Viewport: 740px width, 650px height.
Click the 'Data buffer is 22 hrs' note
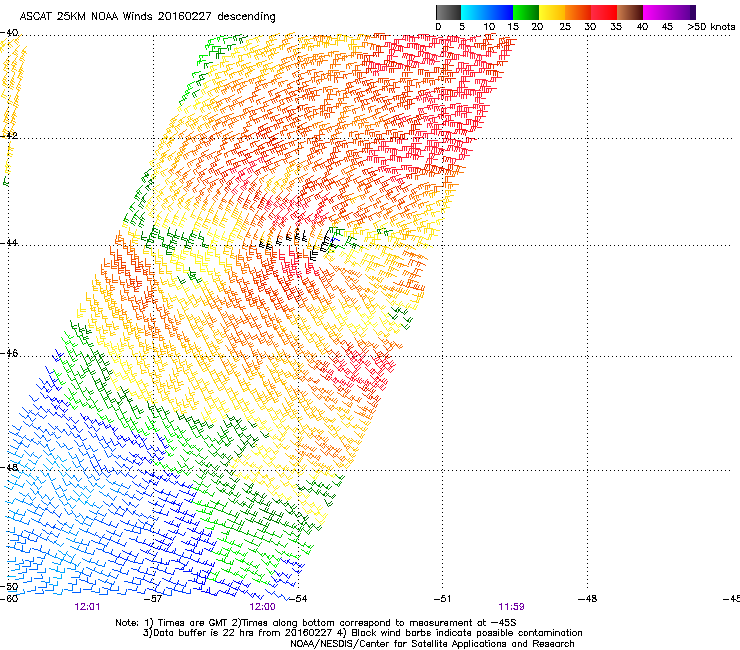tap(362, 633)
